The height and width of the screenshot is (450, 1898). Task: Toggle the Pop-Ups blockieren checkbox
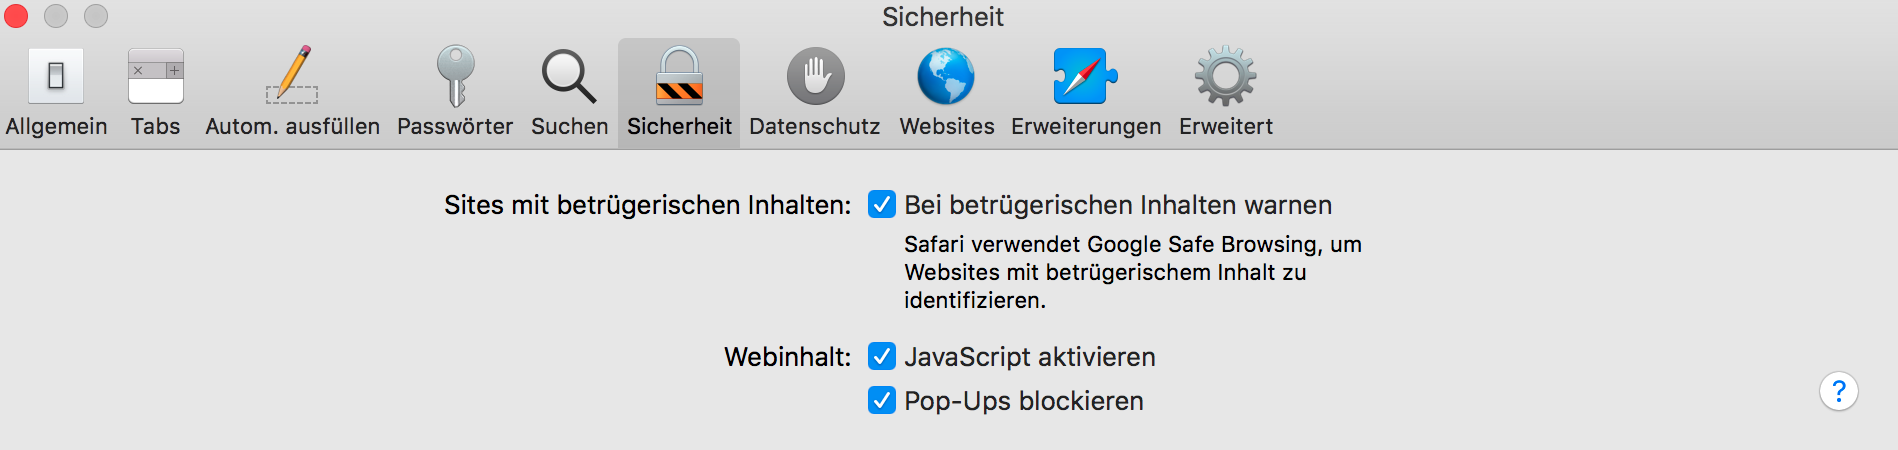[882, 401]
